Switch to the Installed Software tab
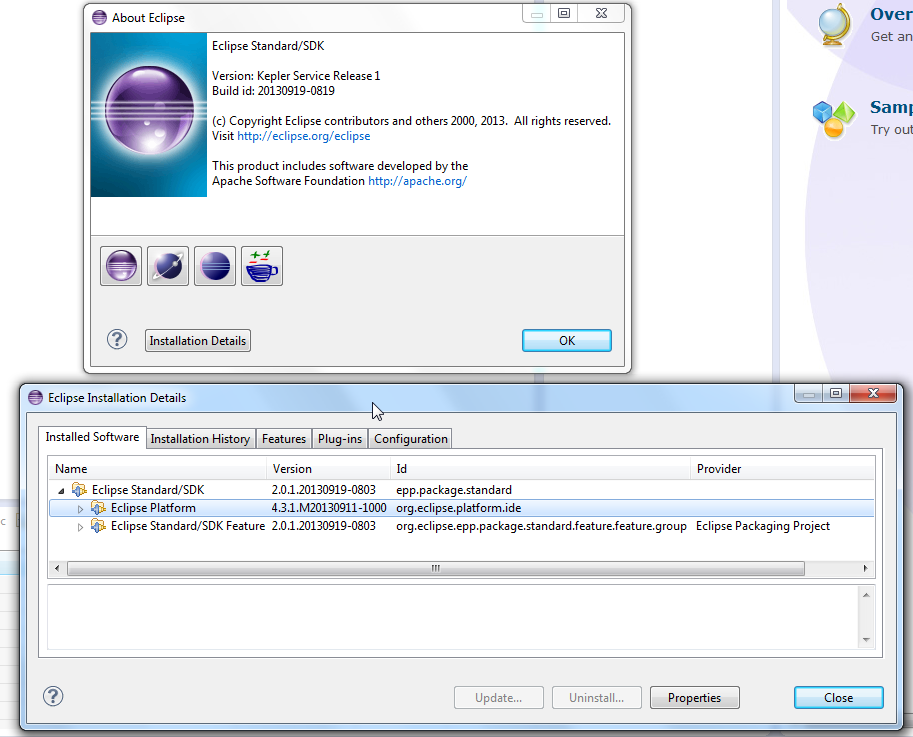913x737 pixels. click(92, 437)
